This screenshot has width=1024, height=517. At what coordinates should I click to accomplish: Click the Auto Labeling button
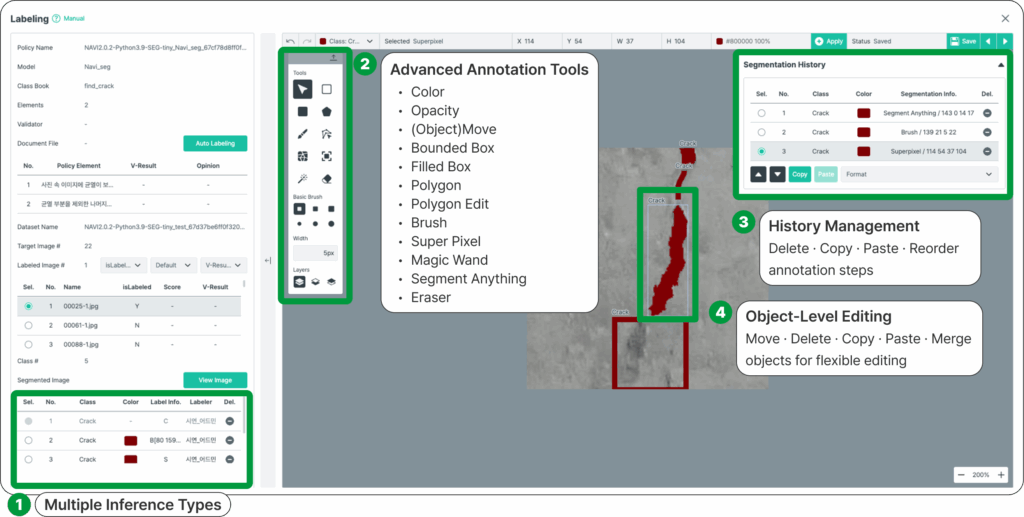215,144
